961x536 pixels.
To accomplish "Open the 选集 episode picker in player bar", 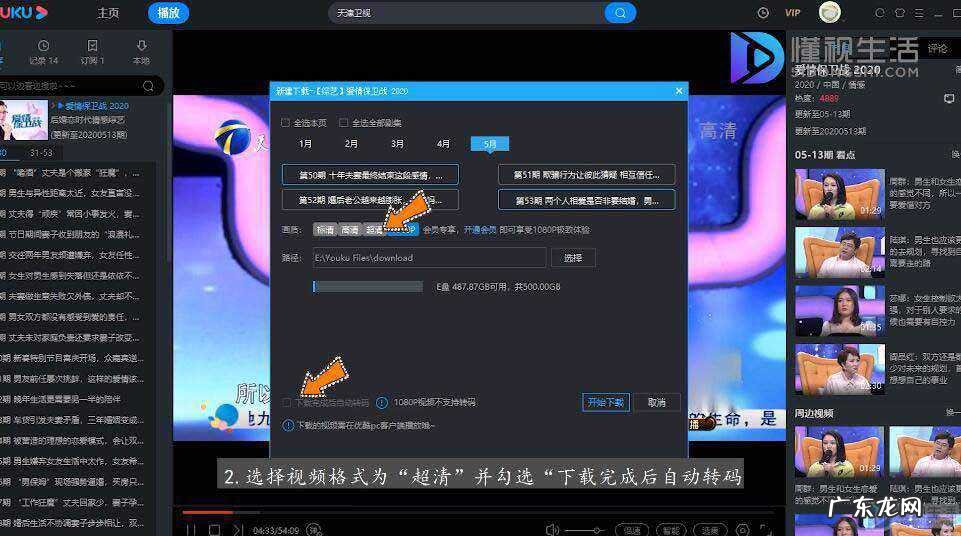I will (x=710, y=530).
